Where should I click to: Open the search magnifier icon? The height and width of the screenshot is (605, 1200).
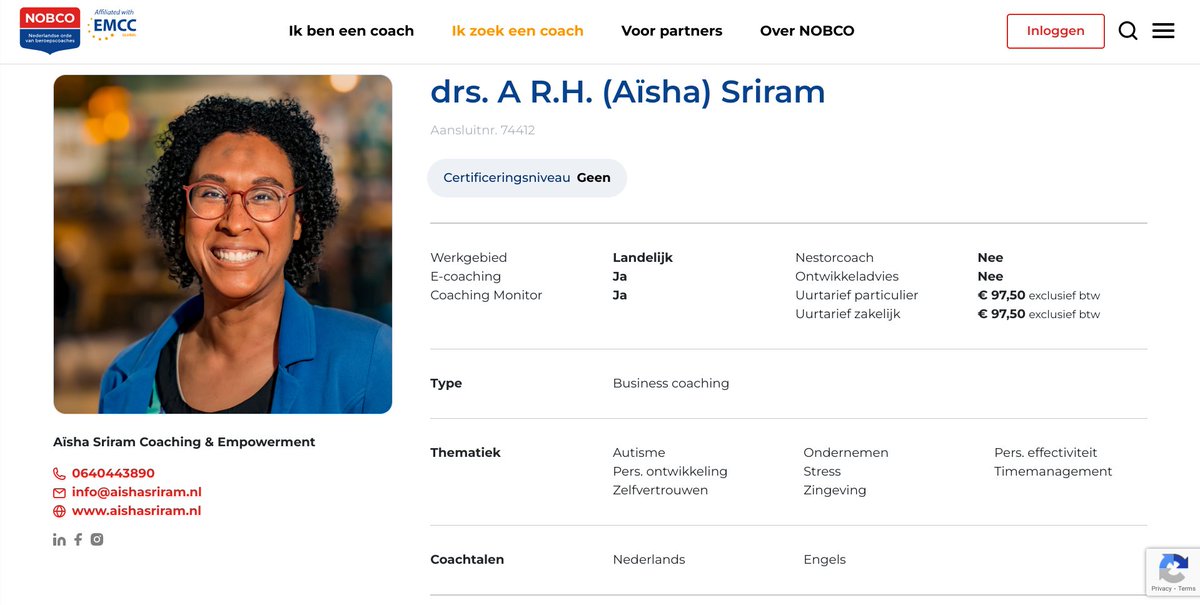[1128, 31]
